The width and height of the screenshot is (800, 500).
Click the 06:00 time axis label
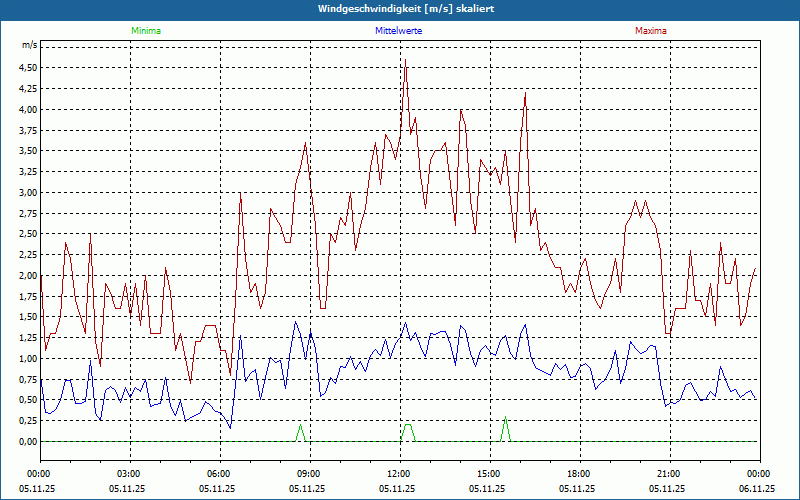coord(220,474)
